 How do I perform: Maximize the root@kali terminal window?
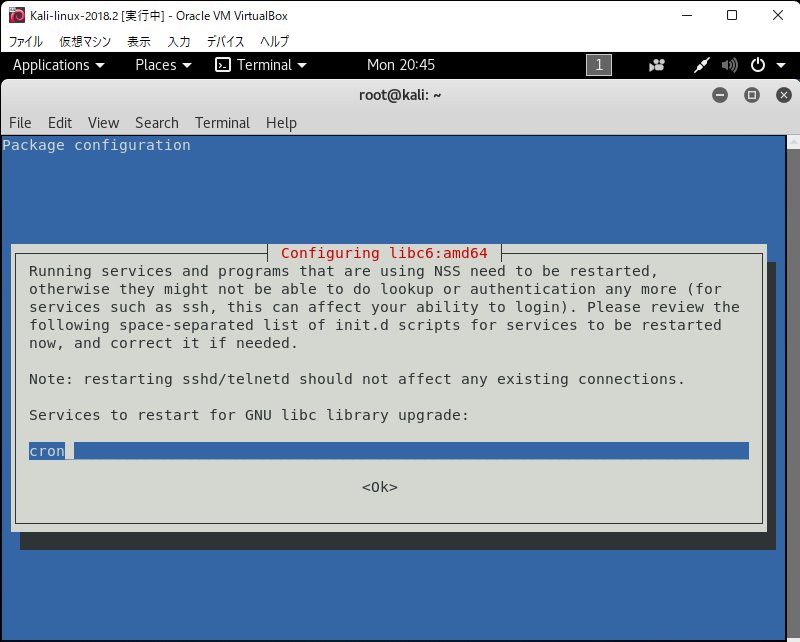752,95
